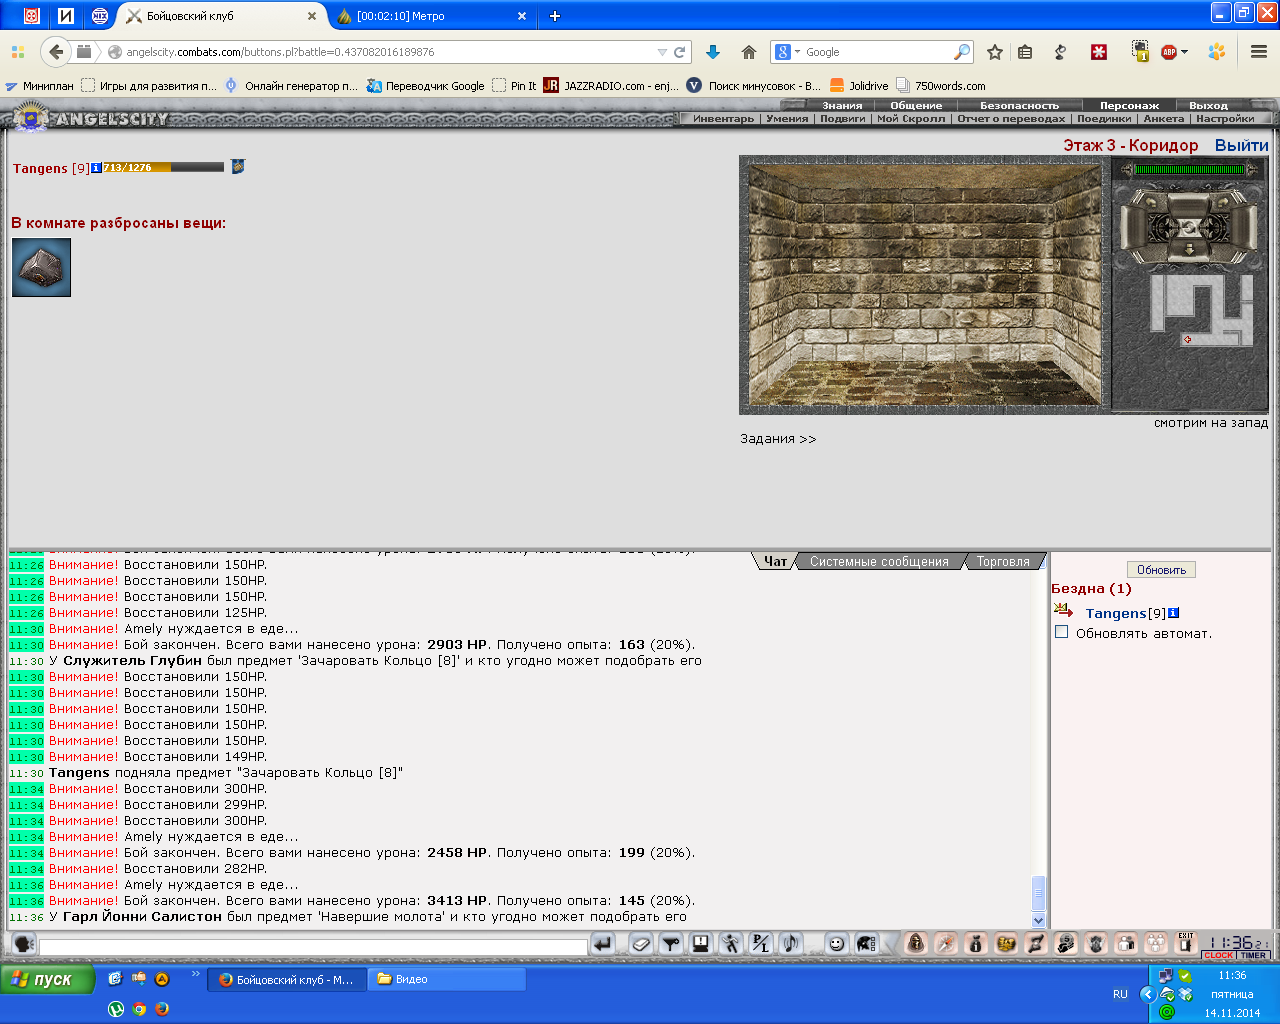
Task: Open the smiley emoticons picker
Action: (x=837, y=943)
